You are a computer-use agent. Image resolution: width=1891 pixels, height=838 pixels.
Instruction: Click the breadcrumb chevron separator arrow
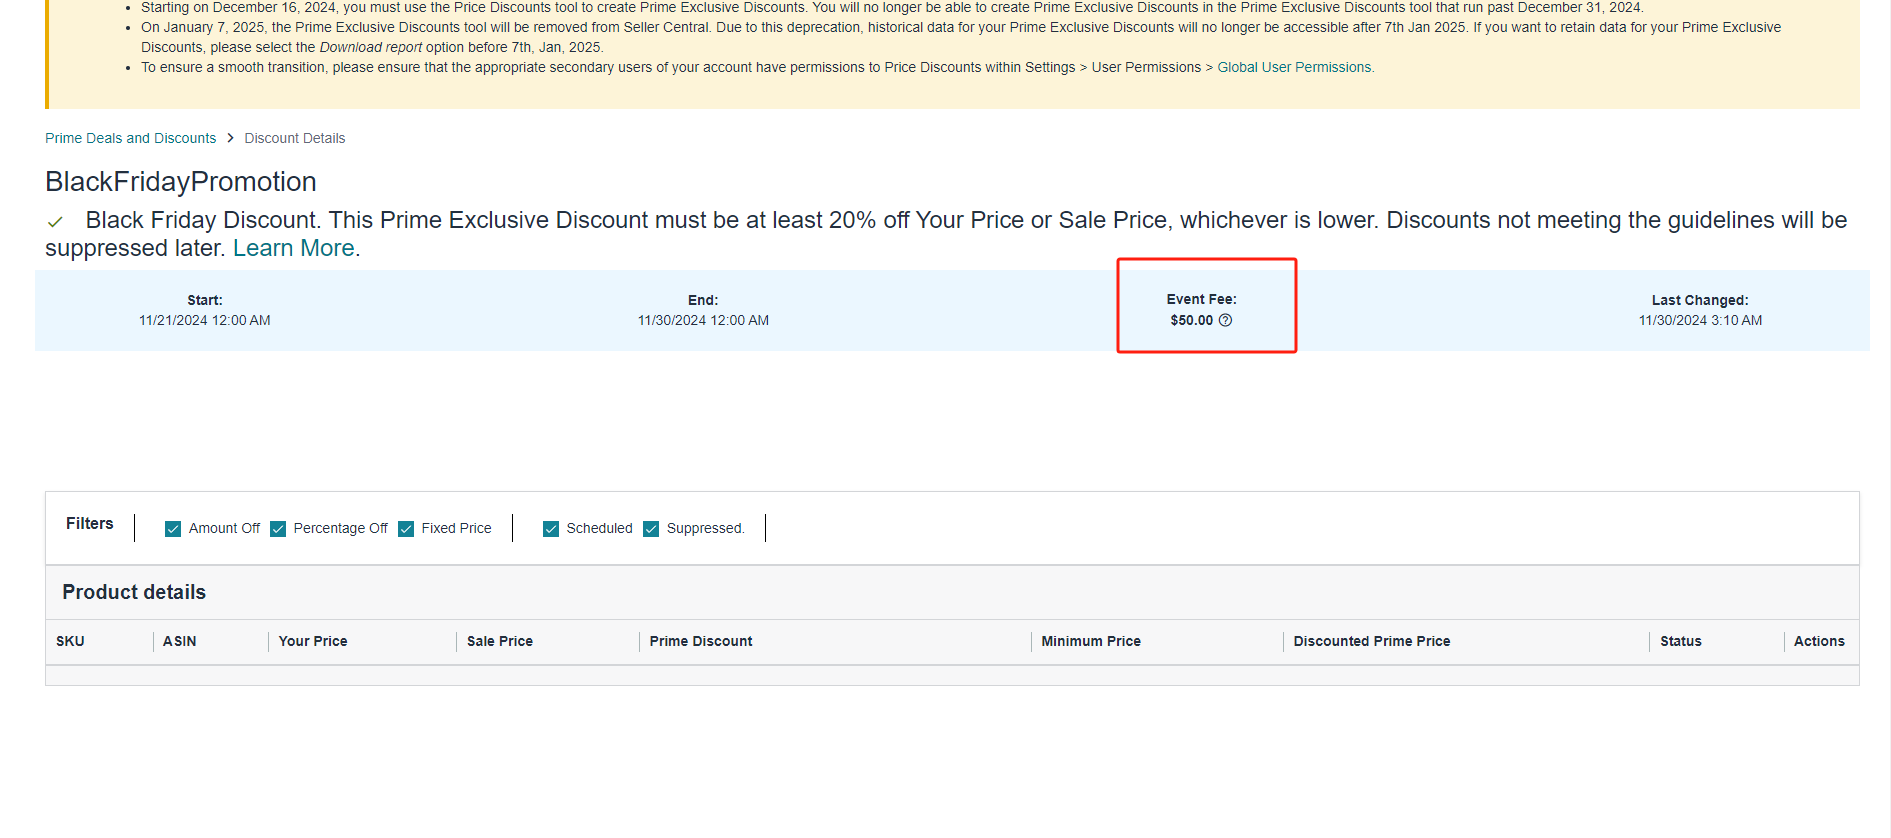click(x=230, y=138)
